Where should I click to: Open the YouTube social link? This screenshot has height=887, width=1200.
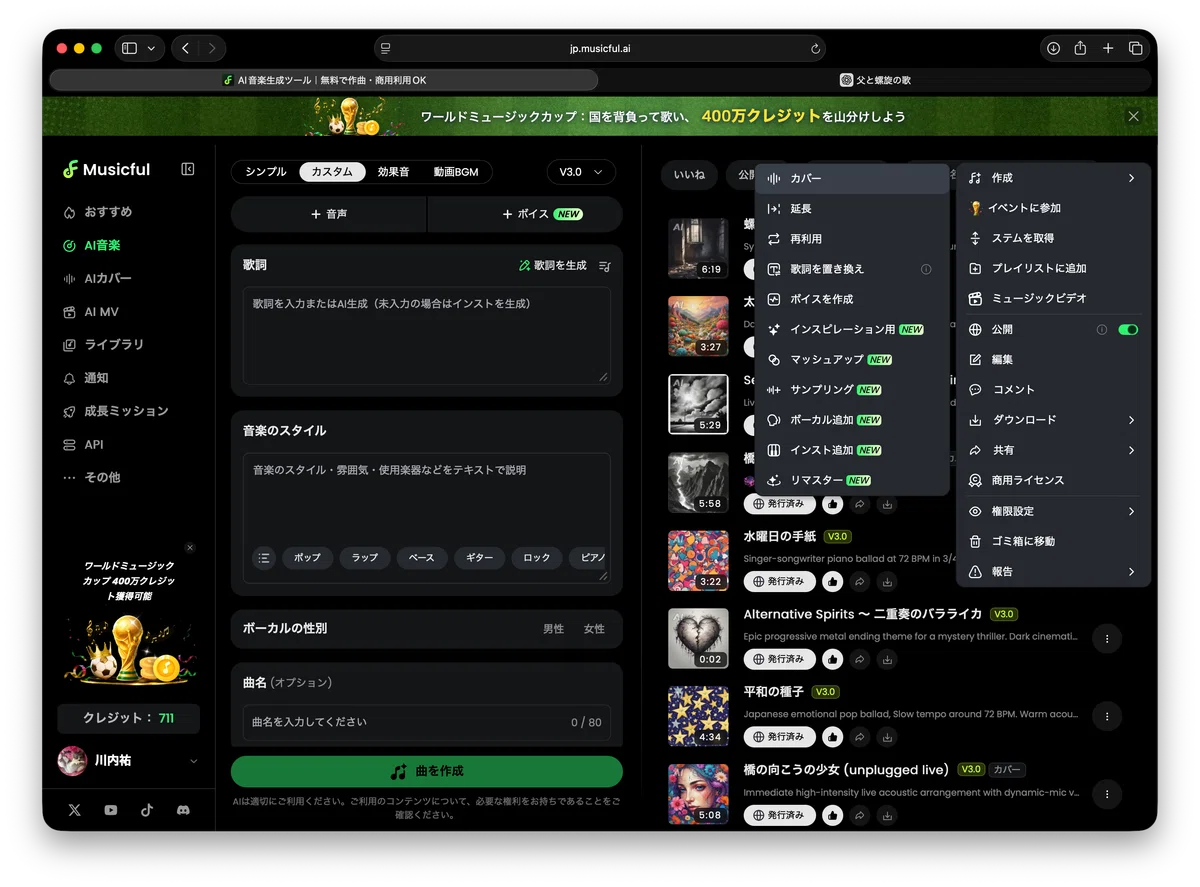tap(111, 810)
